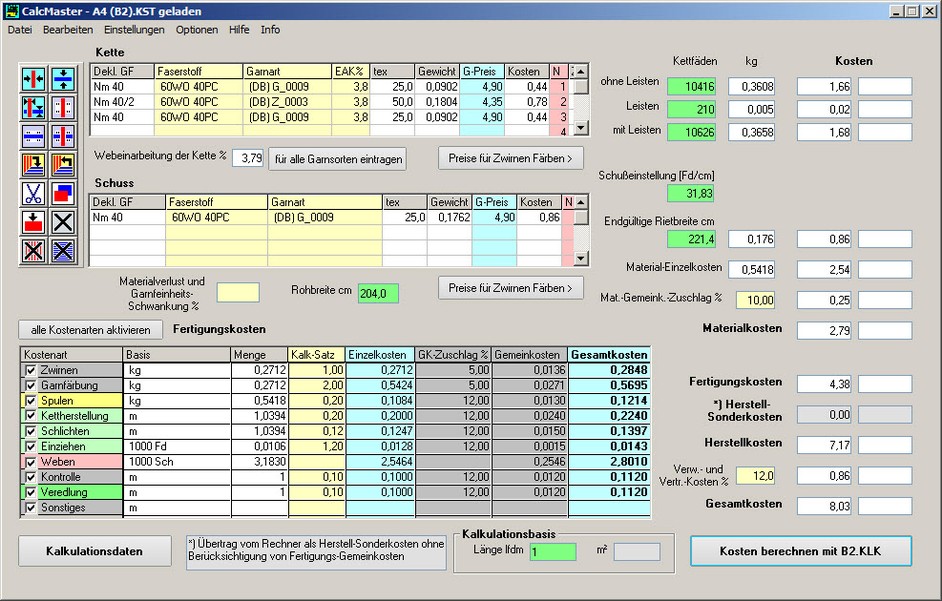Click the red vertical bar with inward arrows icon
The height and width of the screenshot is (601, 942).
pos(34,79)
